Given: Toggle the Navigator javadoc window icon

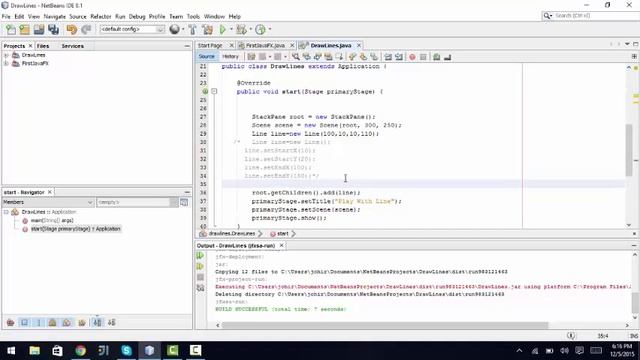Looking at the screenshot, I should pos(184,202).
